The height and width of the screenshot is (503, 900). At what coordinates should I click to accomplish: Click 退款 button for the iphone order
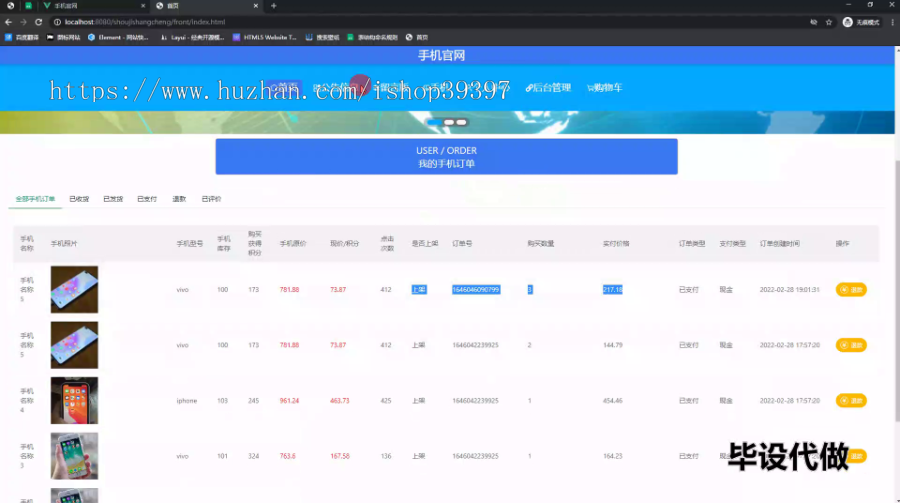[x=851, y=400]
